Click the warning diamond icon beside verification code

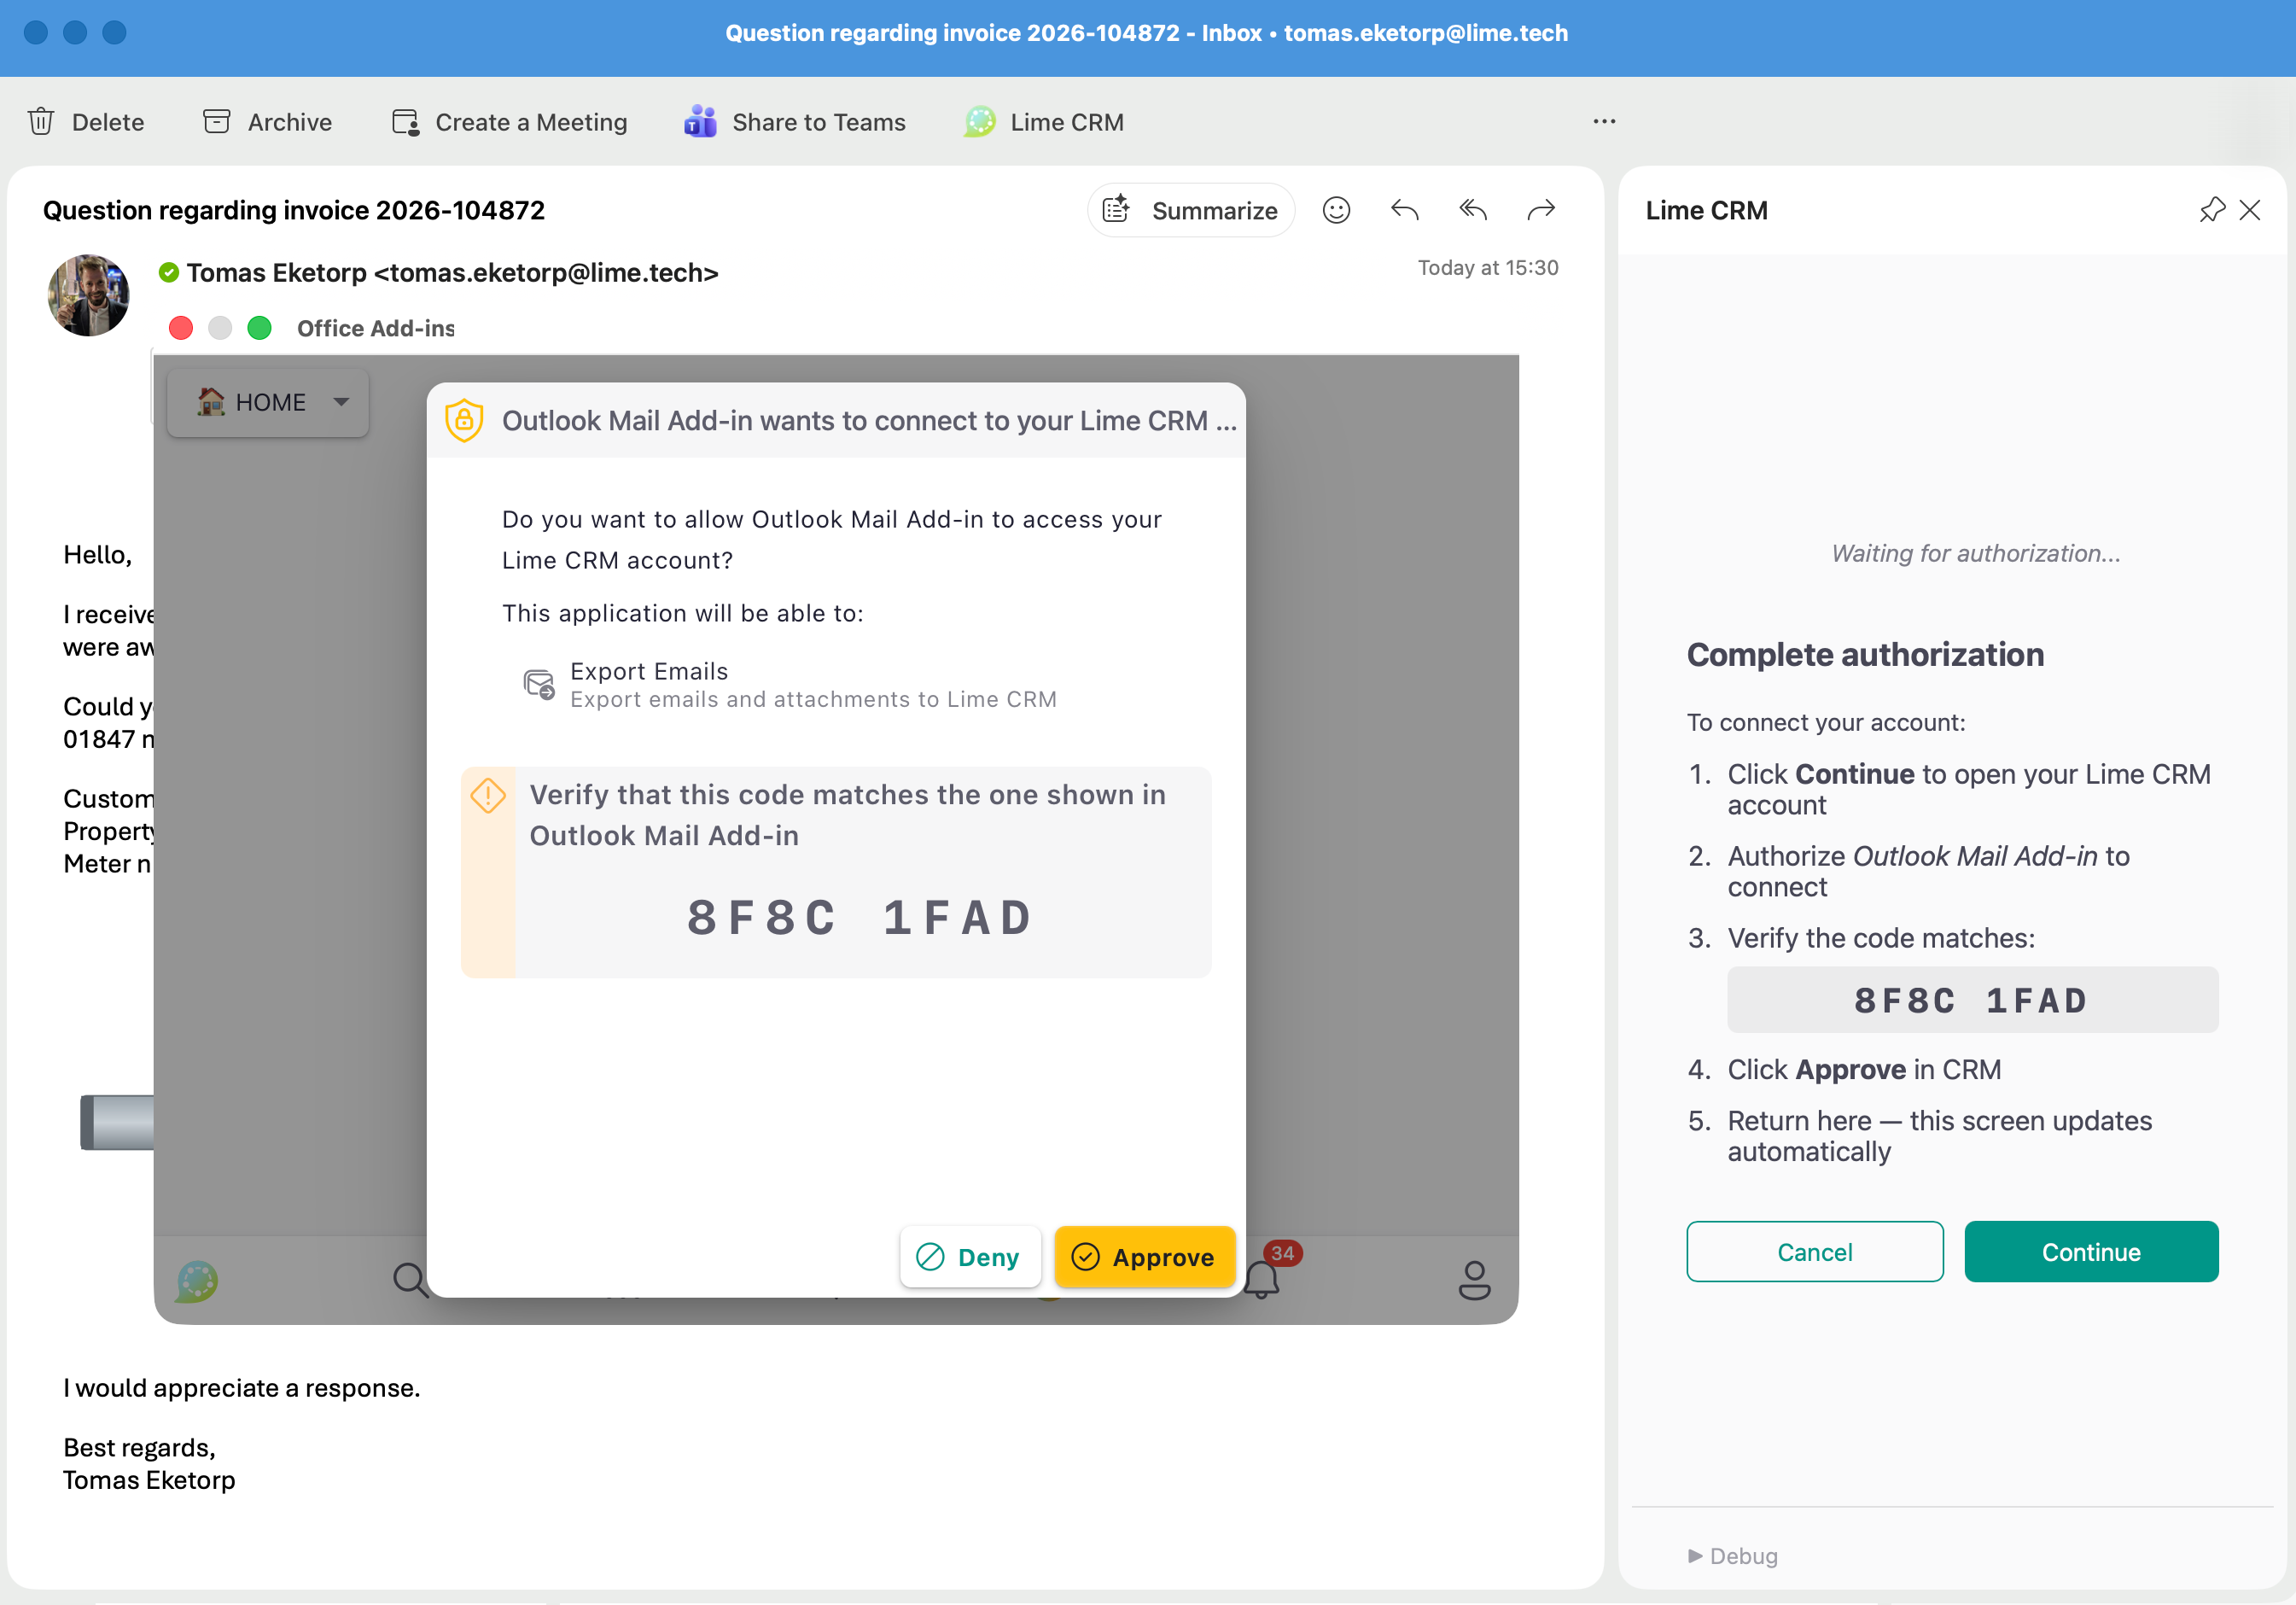click(x=488, y=796)
